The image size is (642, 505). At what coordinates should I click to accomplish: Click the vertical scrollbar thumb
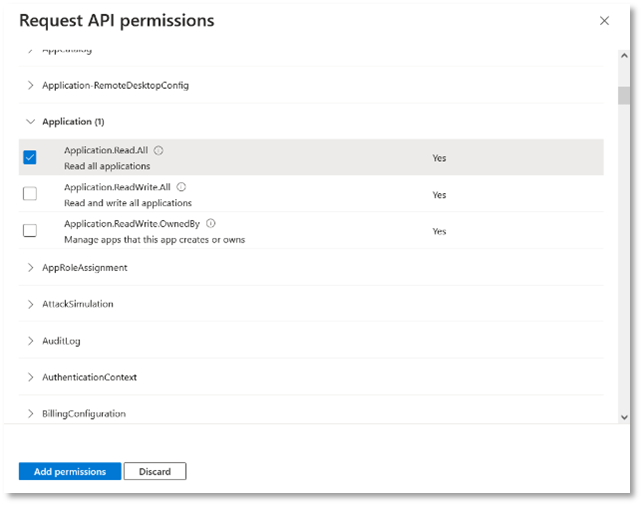click(x=624, y=95)
